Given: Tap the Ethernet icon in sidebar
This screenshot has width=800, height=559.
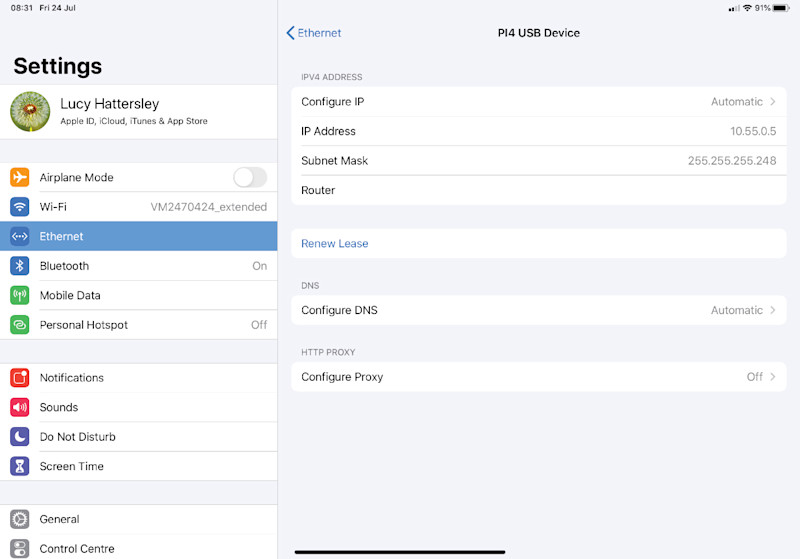Looking at the screenshot, I should pos(19,236).
